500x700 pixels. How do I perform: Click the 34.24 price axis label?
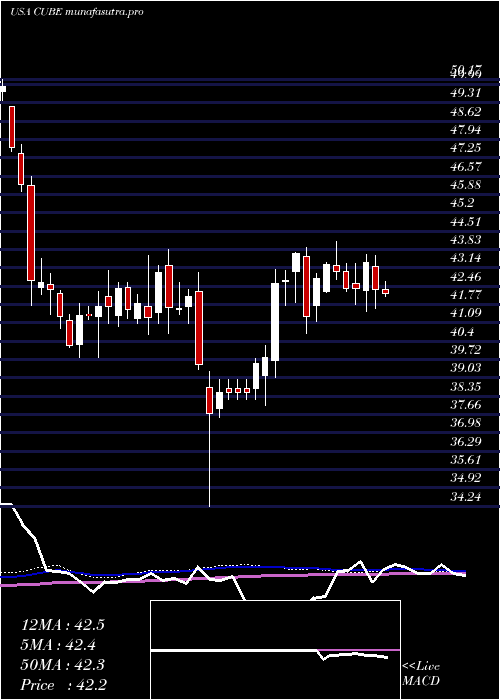click(466, 496)
